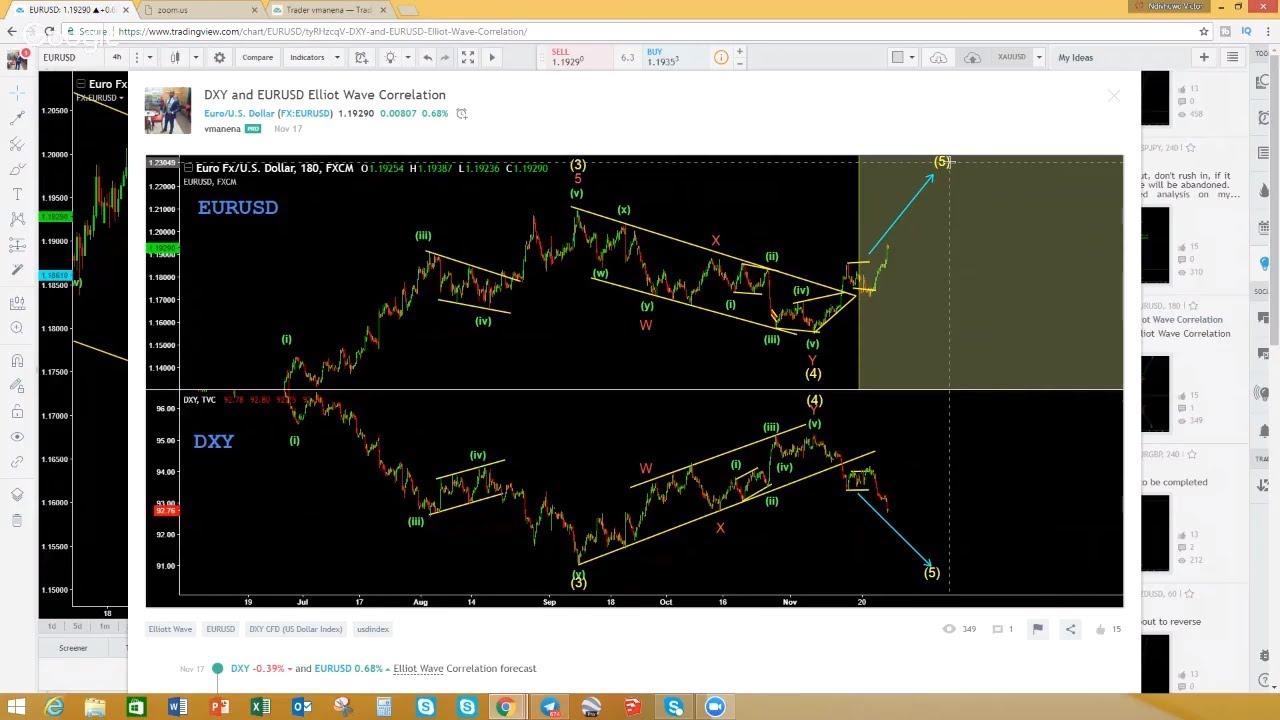This screenshot has width=1280, height=720.
Task: Click the zoom in magnifier tool
Action: tap(17, 327)
